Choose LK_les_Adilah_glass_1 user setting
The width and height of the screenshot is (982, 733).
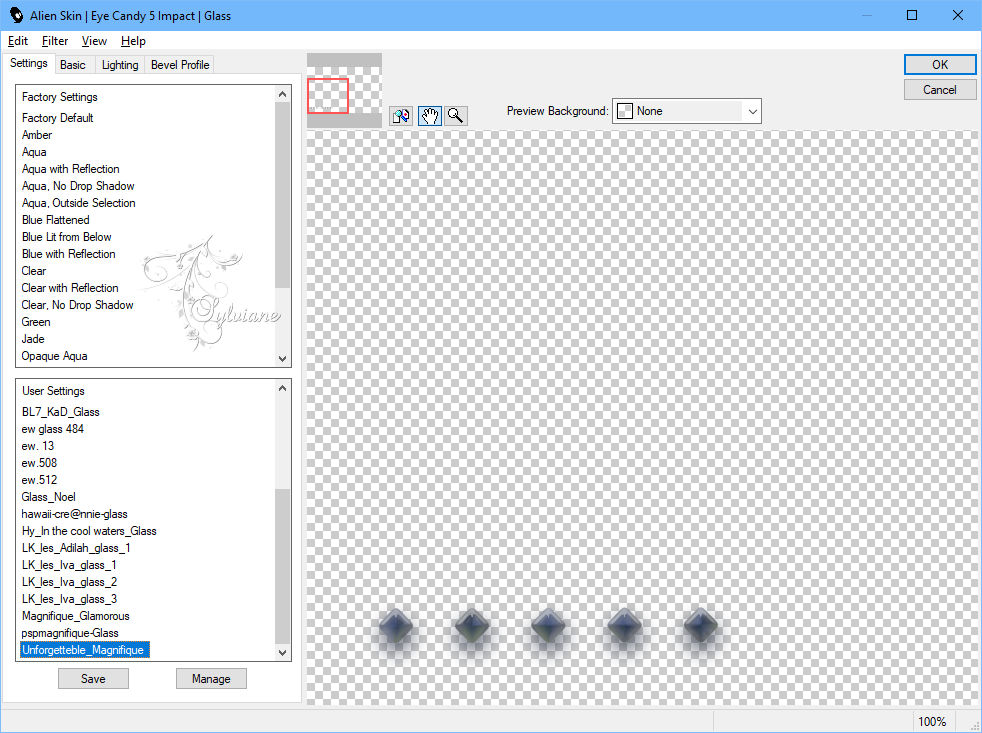tap(76, 547)
